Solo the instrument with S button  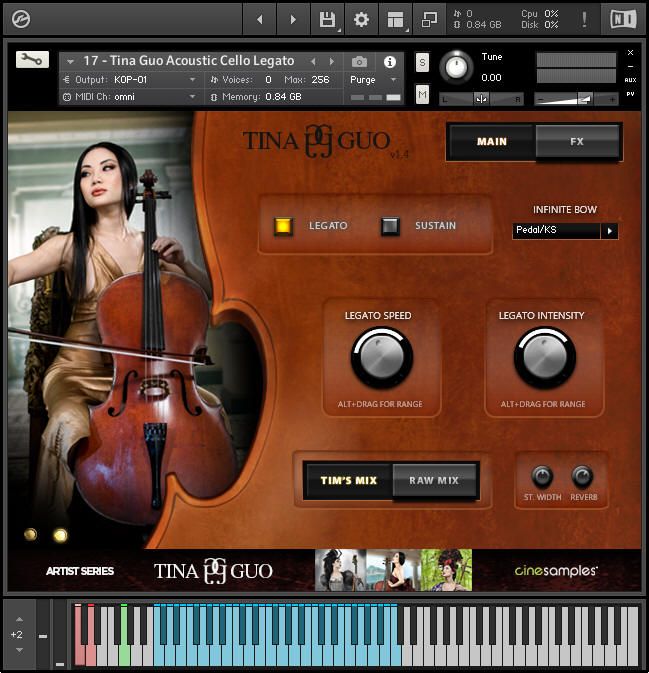pyautogui.click(x=422, y=63)
